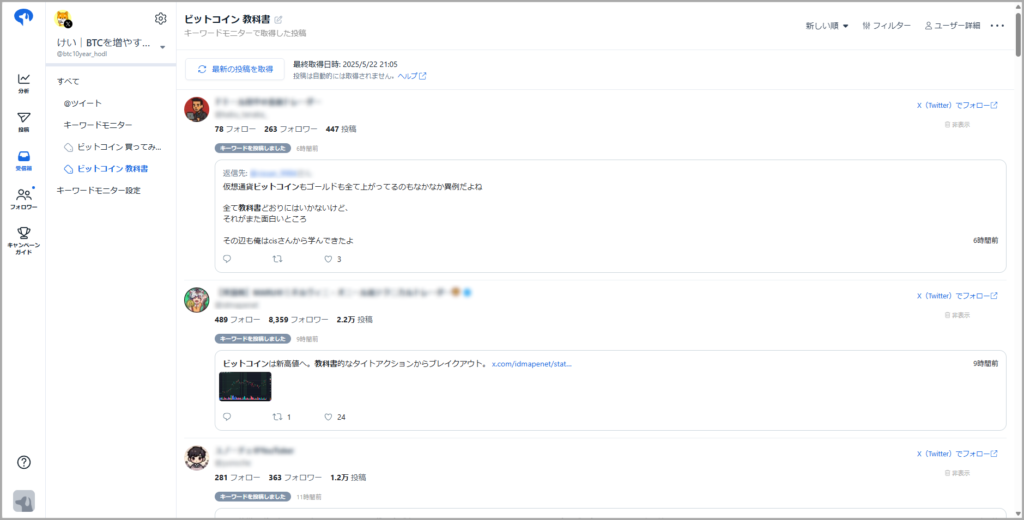Expand the account switcher dropdown arrow
1024x520 pixels.
[163, 47]
